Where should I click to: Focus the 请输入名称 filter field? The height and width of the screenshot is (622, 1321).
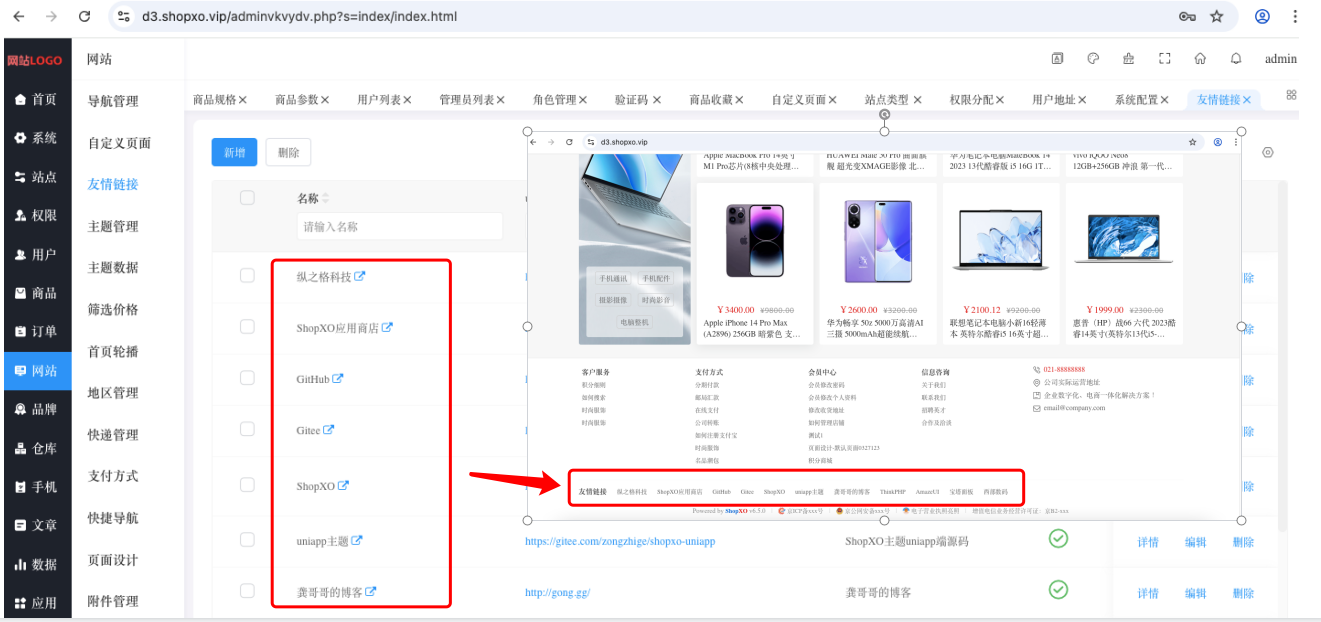pyautogui.click(x=400, y=227)
